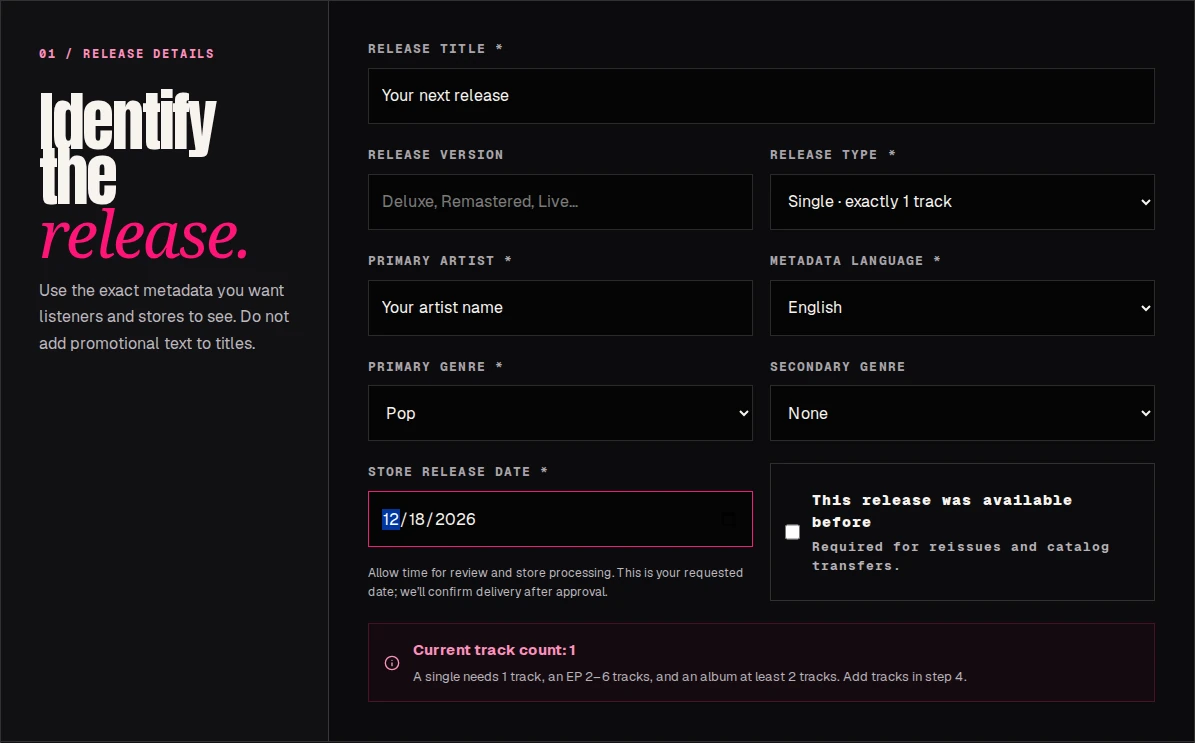Click the 'SECONDARY GENRE' field label
1195x743 pixels.
coord(838,367)
